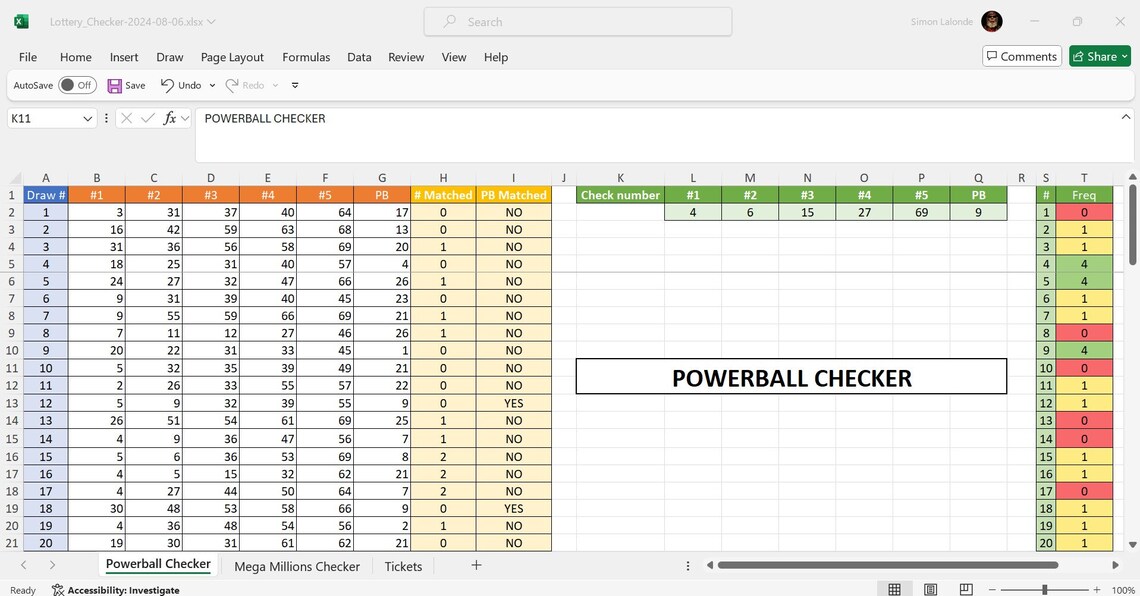This screenshot has height=596, width=1140.
Task: Open the Insert Function (fx) dialog
Action: tap(169, 118)
